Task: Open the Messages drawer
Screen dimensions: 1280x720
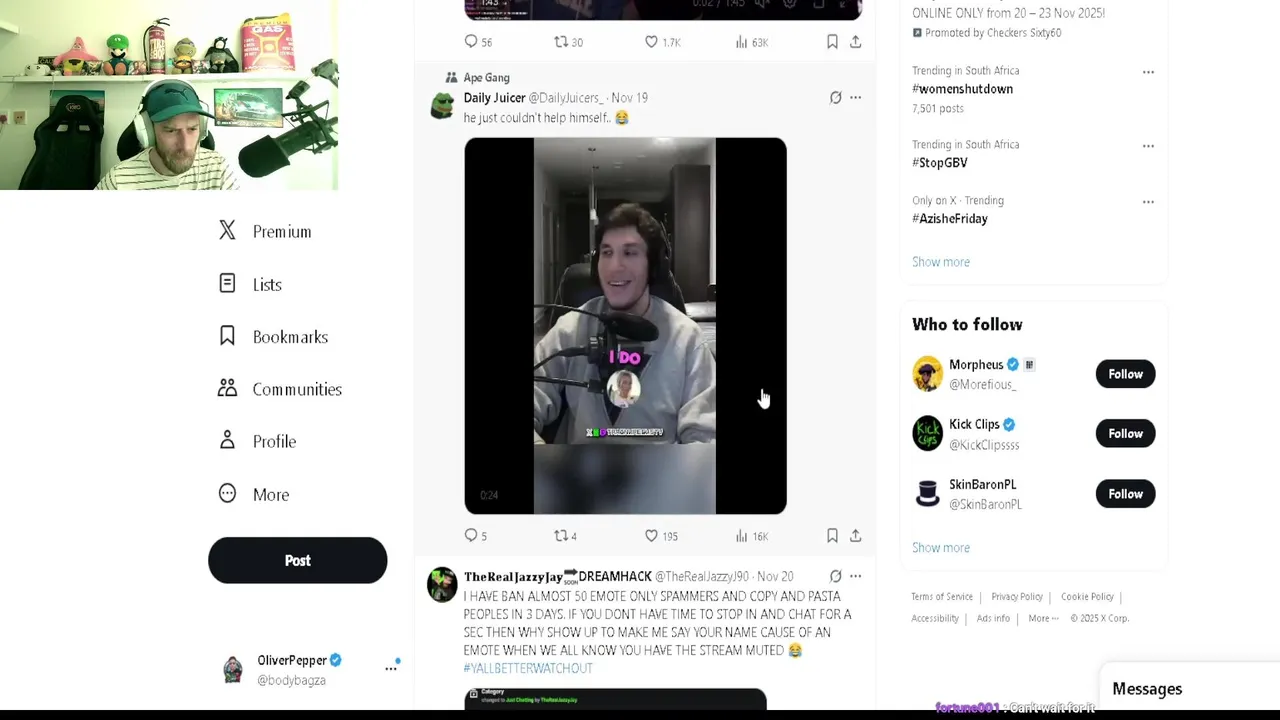Action: (1147, 689)
